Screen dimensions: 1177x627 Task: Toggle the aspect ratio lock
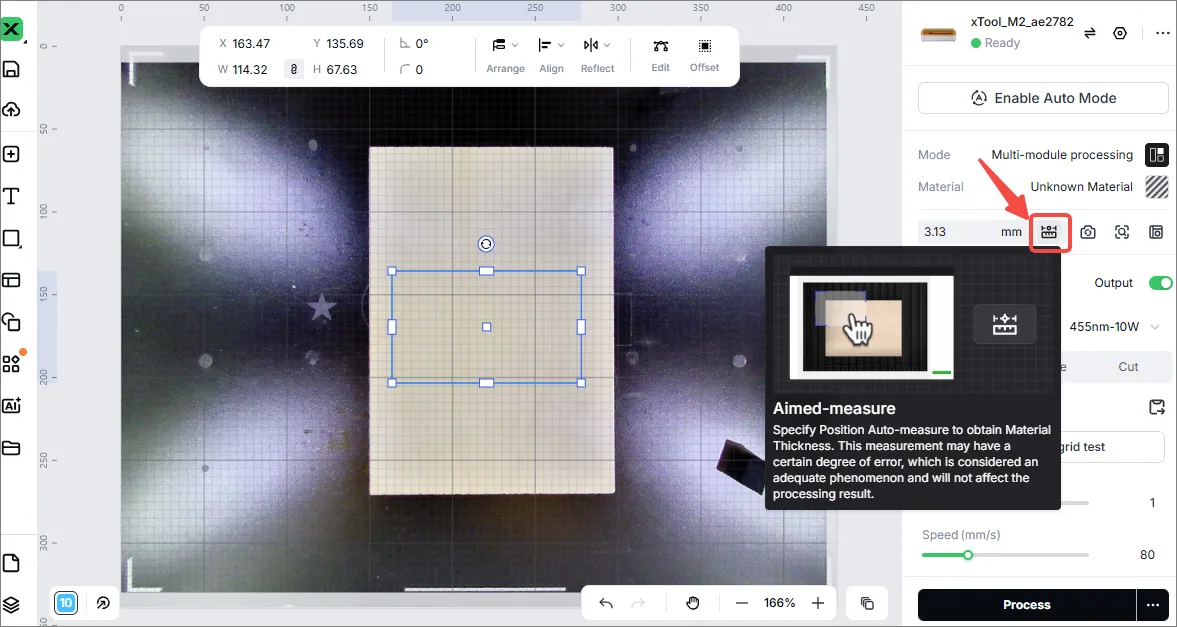(x=293, y=69)
